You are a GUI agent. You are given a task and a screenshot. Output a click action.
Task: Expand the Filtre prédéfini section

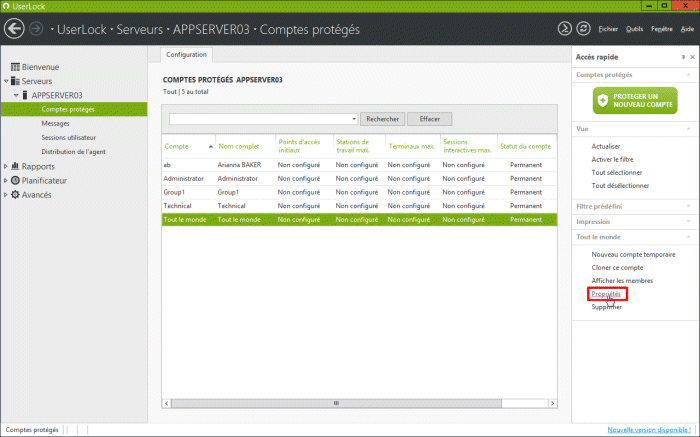point(689,206)
